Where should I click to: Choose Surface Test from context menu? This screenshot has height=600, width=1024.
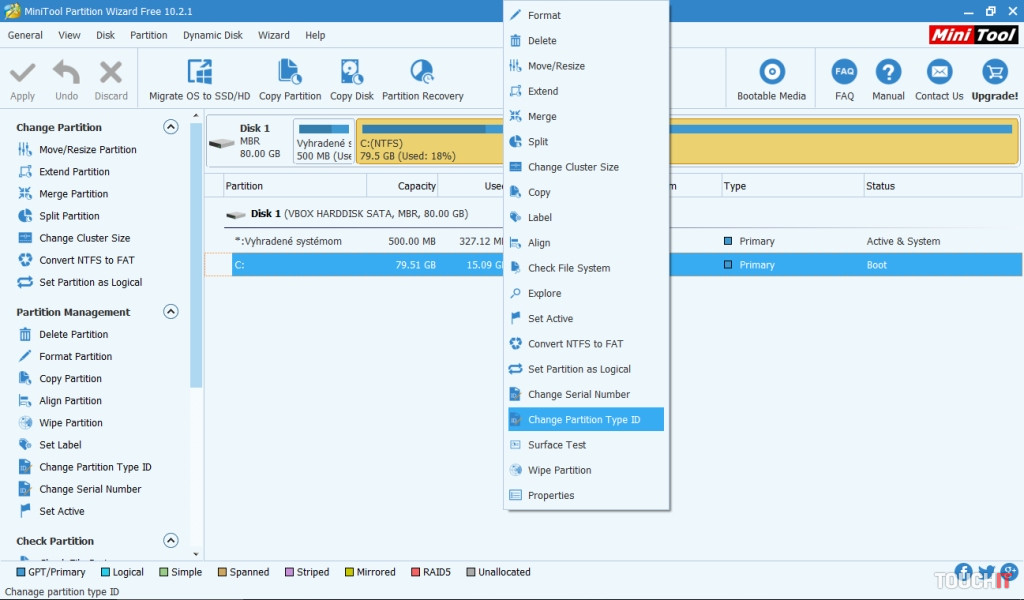pos(557,445)
